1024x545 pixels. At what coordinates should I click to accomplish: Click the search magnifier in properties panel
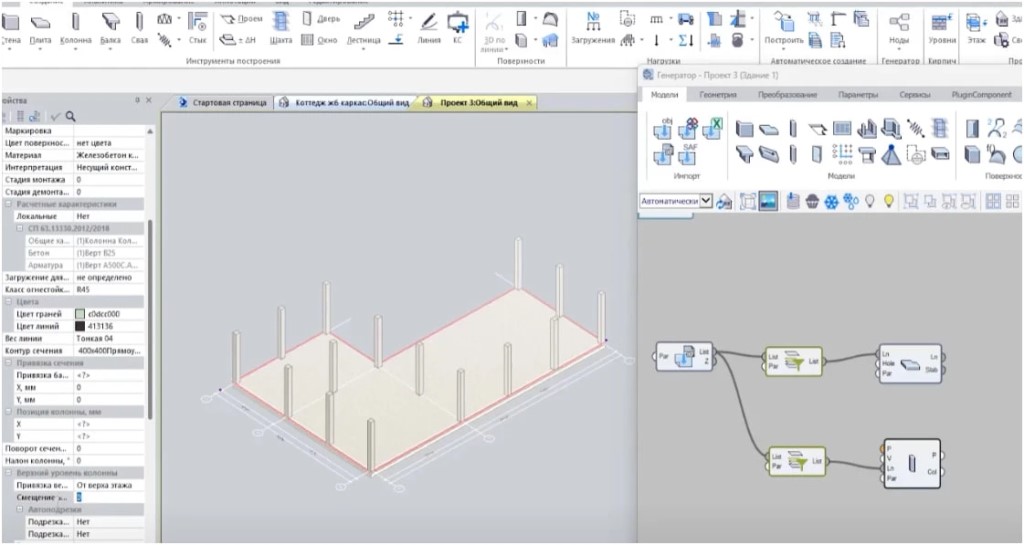click(71, 117)
